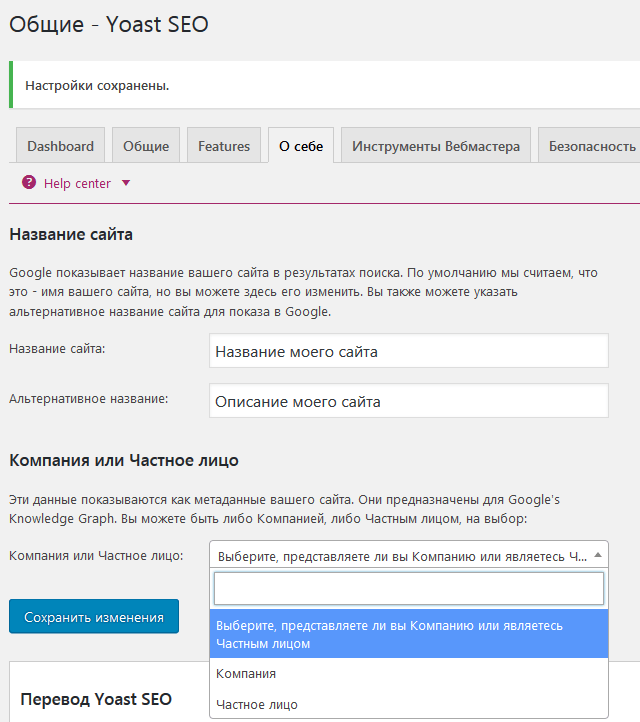Viewport: 640px width, 722px height.
Task: Switch to the Общие tab
Action: click(x=146, y=145)
